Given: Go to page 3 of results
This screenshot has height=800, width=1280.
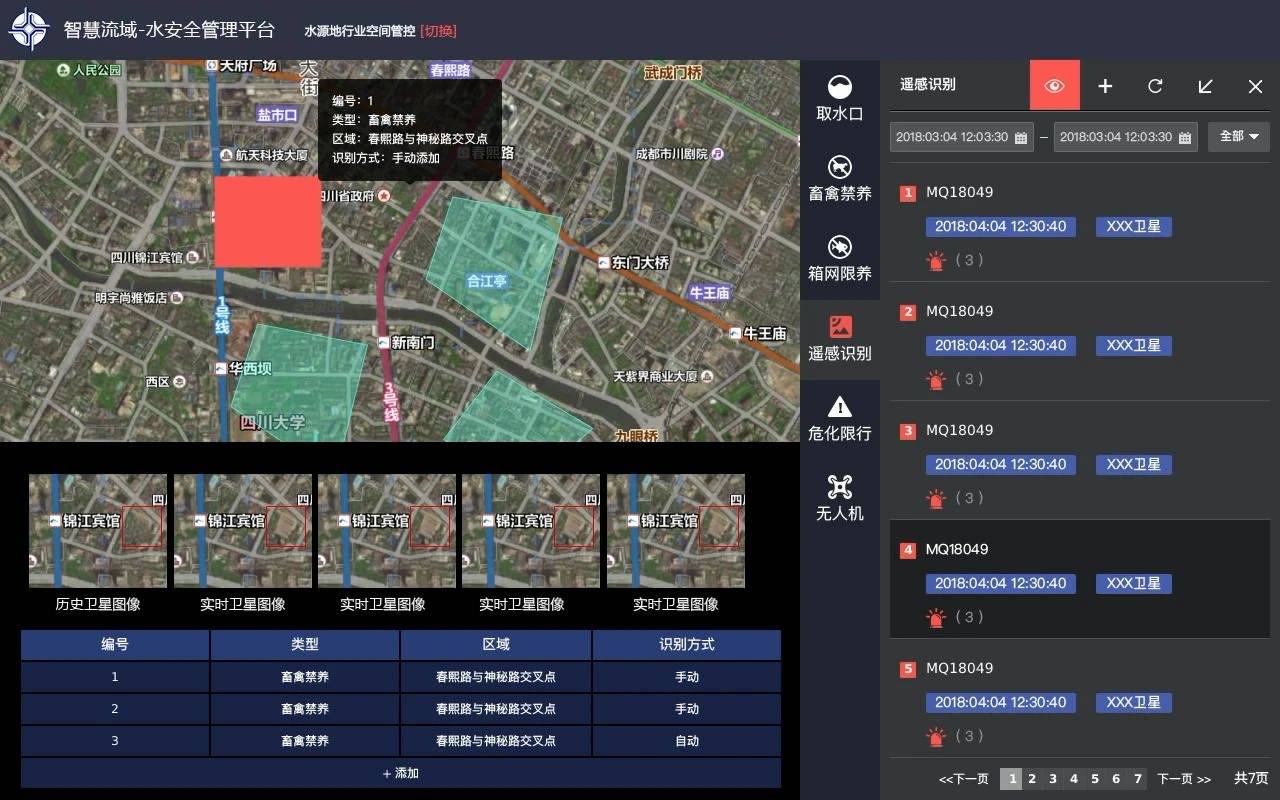Looking at the screenshot, I should pyautogui.click(x=1053, y=779).
